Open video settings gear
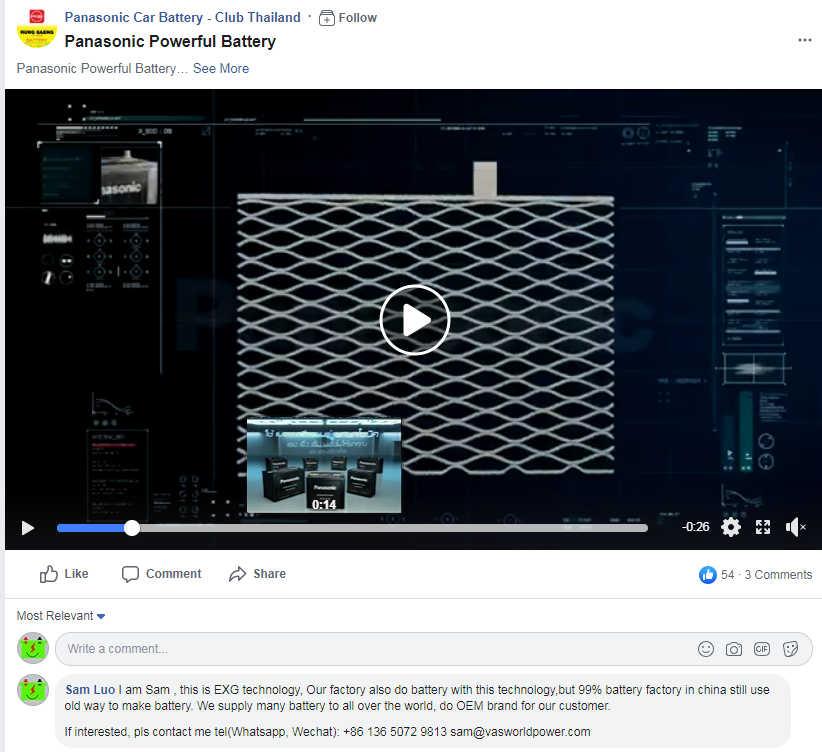The height and width of the screenshot is (752, 822). pos(731,527)
